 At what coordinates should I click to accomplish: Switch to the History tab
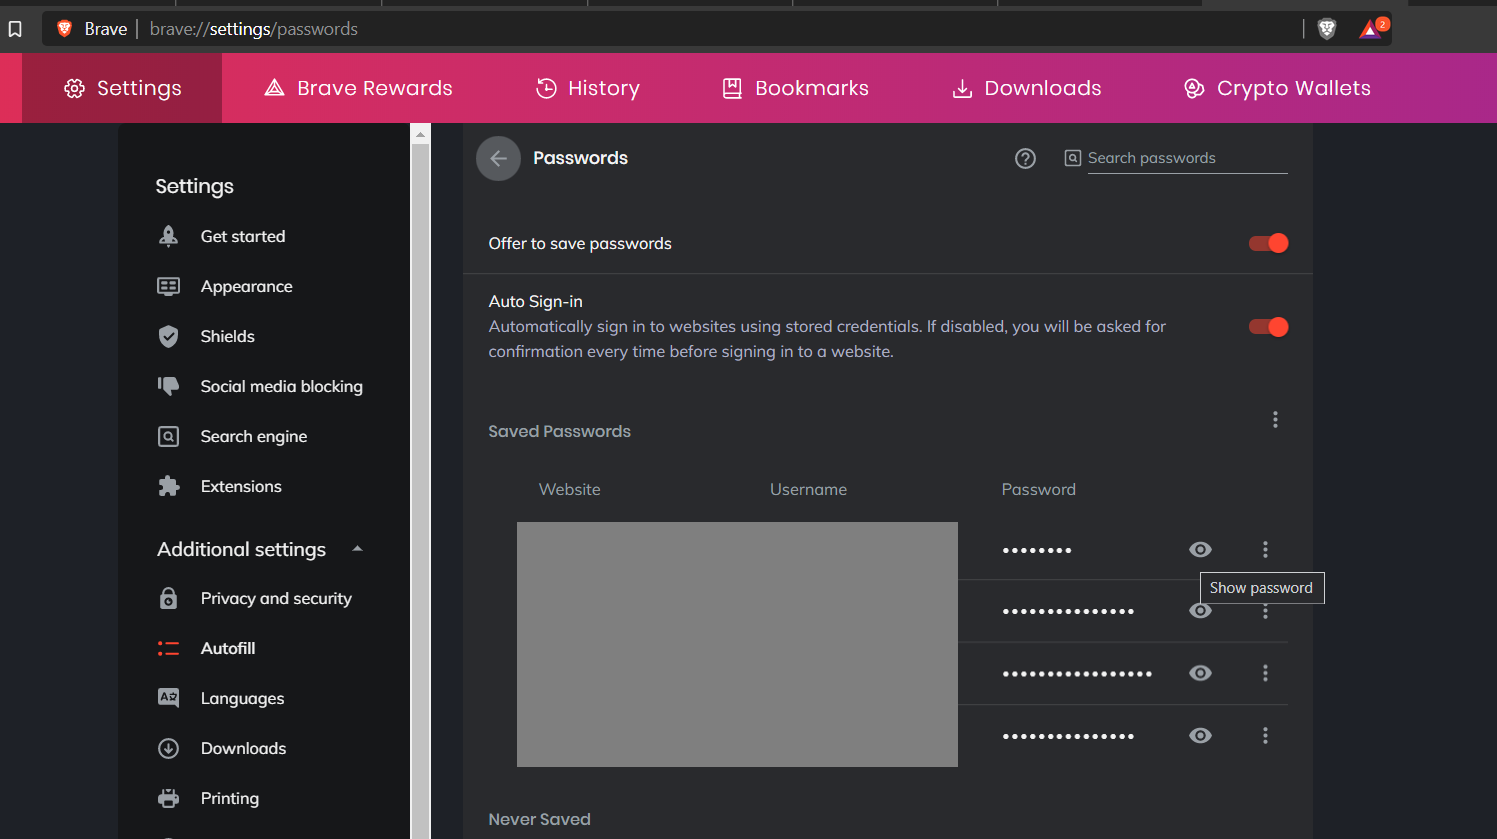588,88
